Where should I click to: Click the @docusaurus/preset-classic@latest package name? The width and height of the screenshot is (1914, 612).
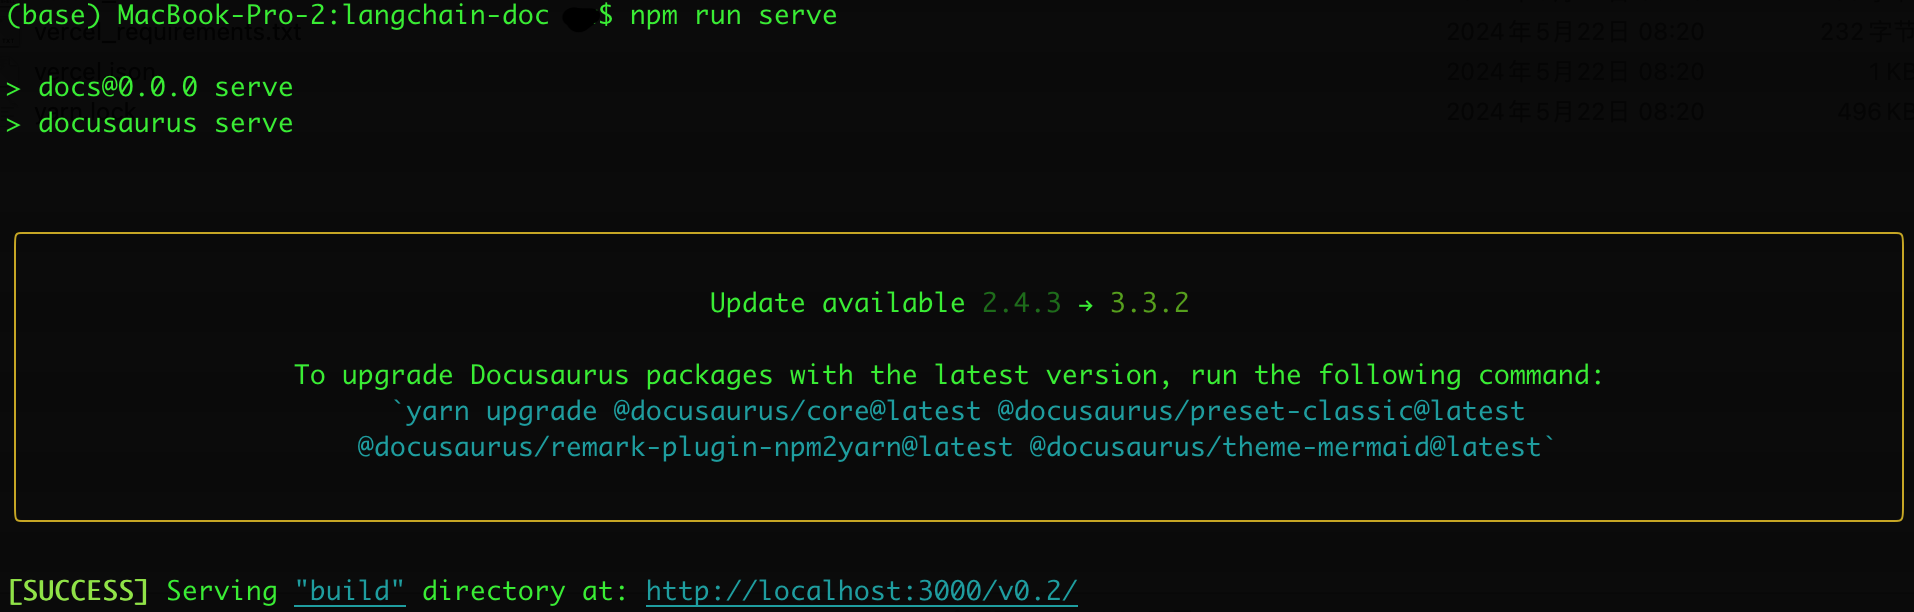tap(1261, 411)
